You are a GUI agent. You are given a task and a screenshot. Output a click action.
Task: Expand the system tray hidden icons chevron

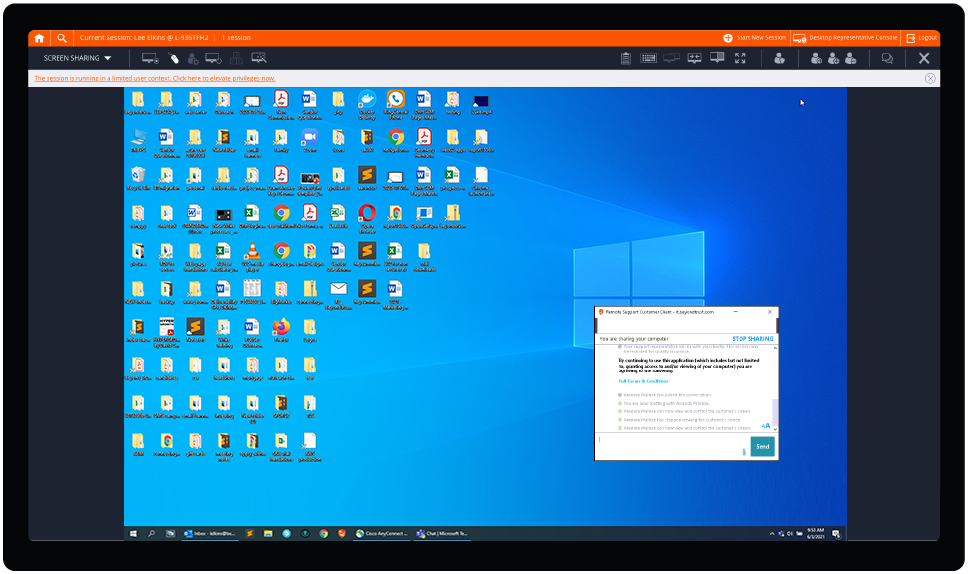772,534
